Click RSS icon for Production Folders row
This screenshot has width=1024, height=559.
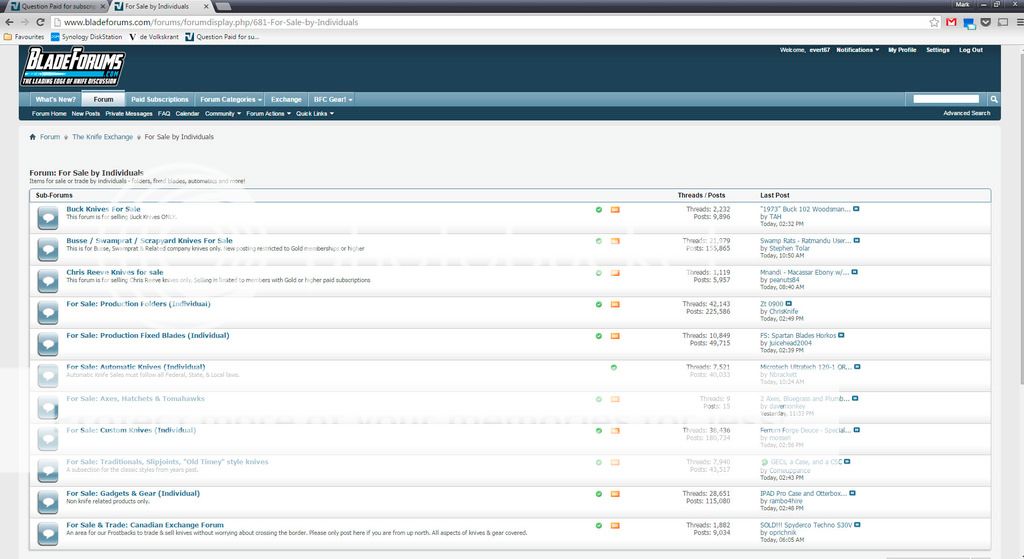pyautogui.click(x=615, y=304)
